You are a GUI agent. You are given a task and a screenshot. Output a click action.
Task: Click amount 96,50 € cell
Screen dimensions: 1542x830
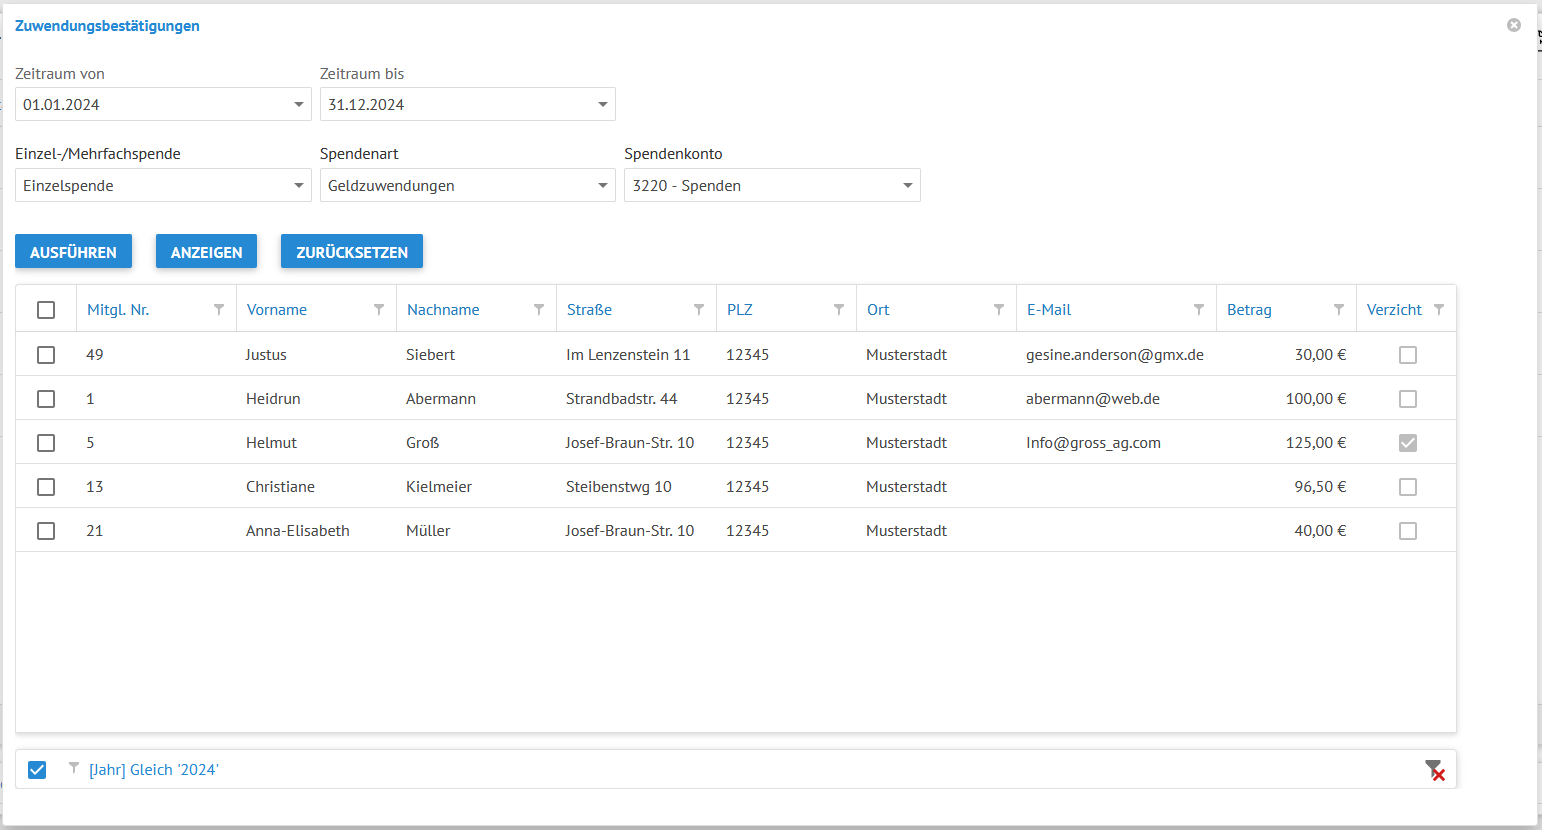pyautogui.click(x=1320, y=487)
